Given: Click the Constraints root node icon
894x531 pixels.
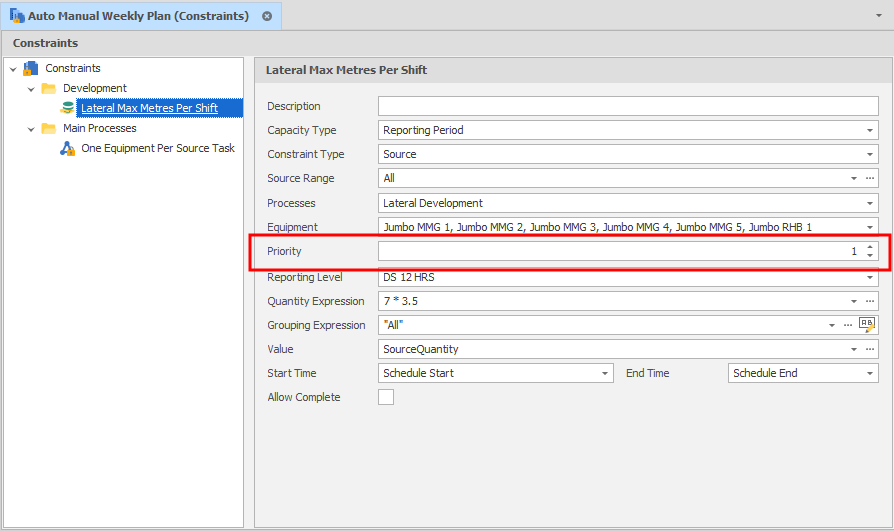Looking at the screenshot, I should 30,68.
